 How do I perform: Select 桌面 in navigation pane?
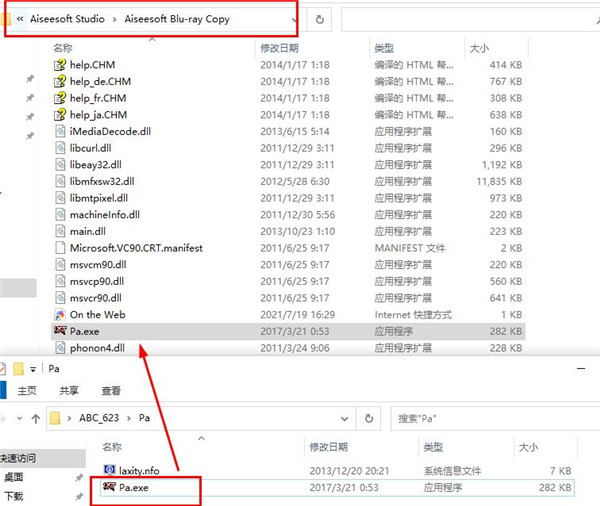13,477
